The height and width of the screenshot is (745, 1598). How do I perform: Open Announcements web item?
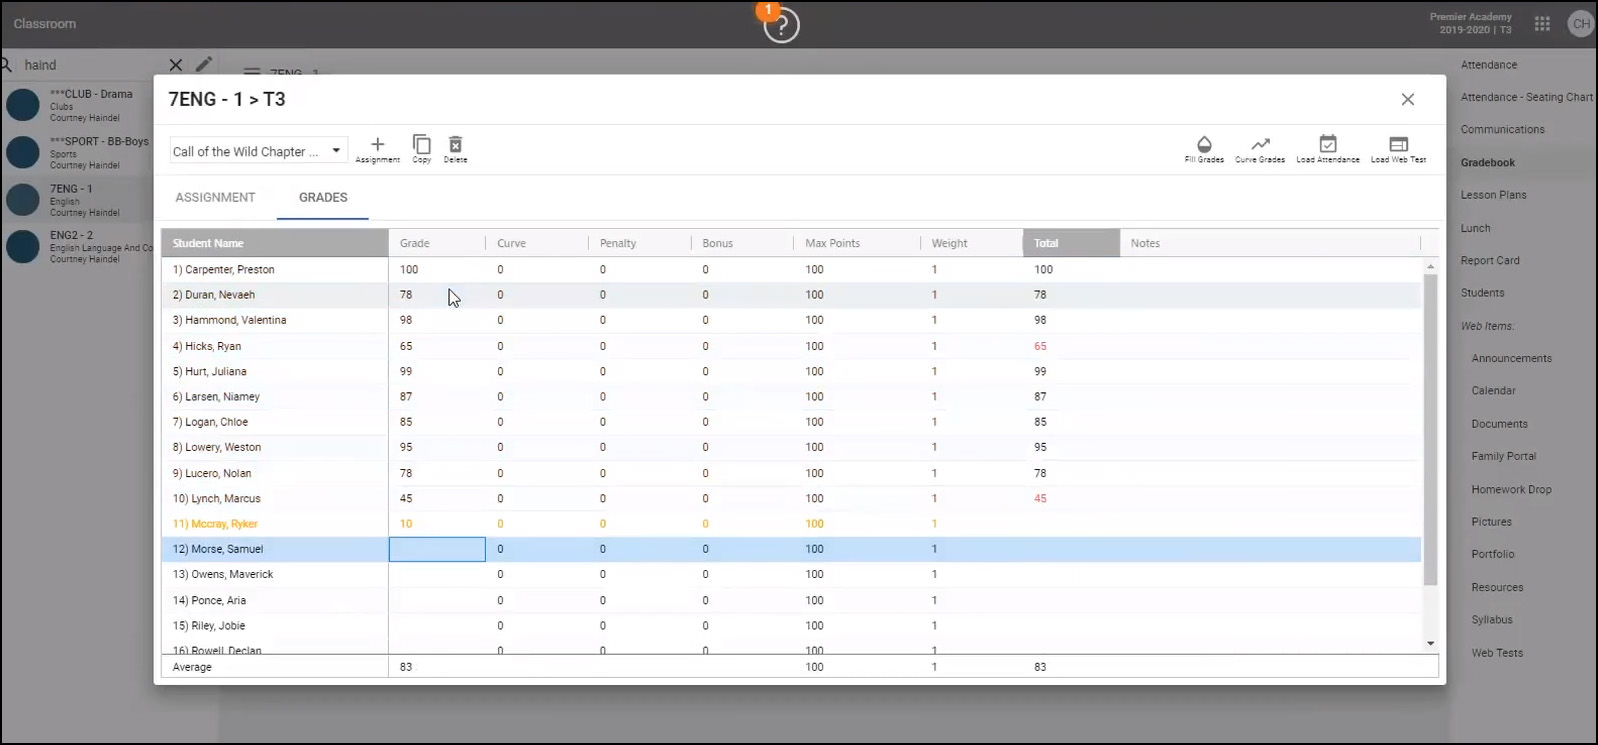pyautogui.click(x=1511, y=358)
